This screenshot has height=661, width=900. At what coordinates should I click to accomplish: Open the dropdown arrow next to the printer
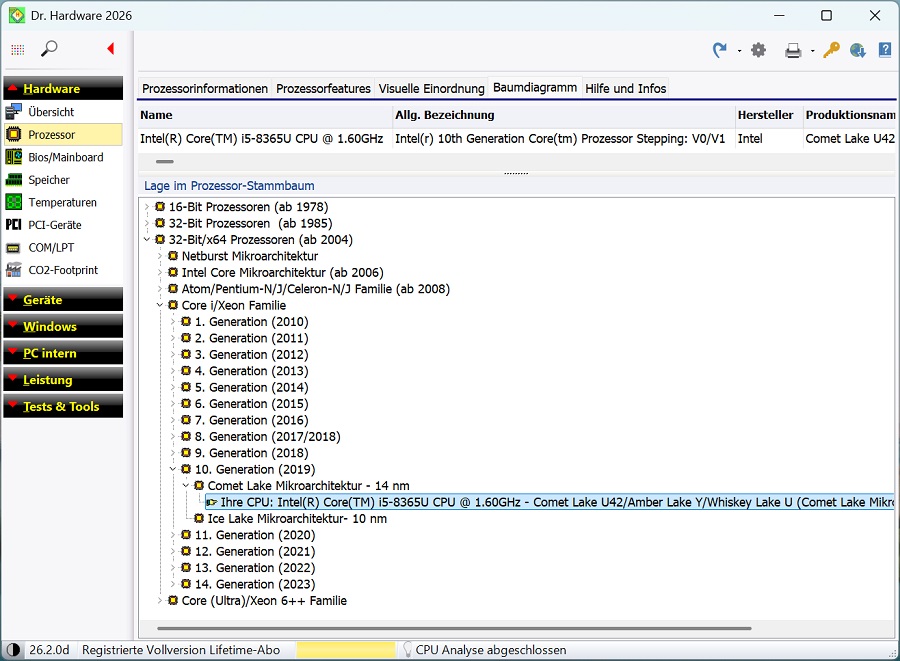[x=813, y=51]
